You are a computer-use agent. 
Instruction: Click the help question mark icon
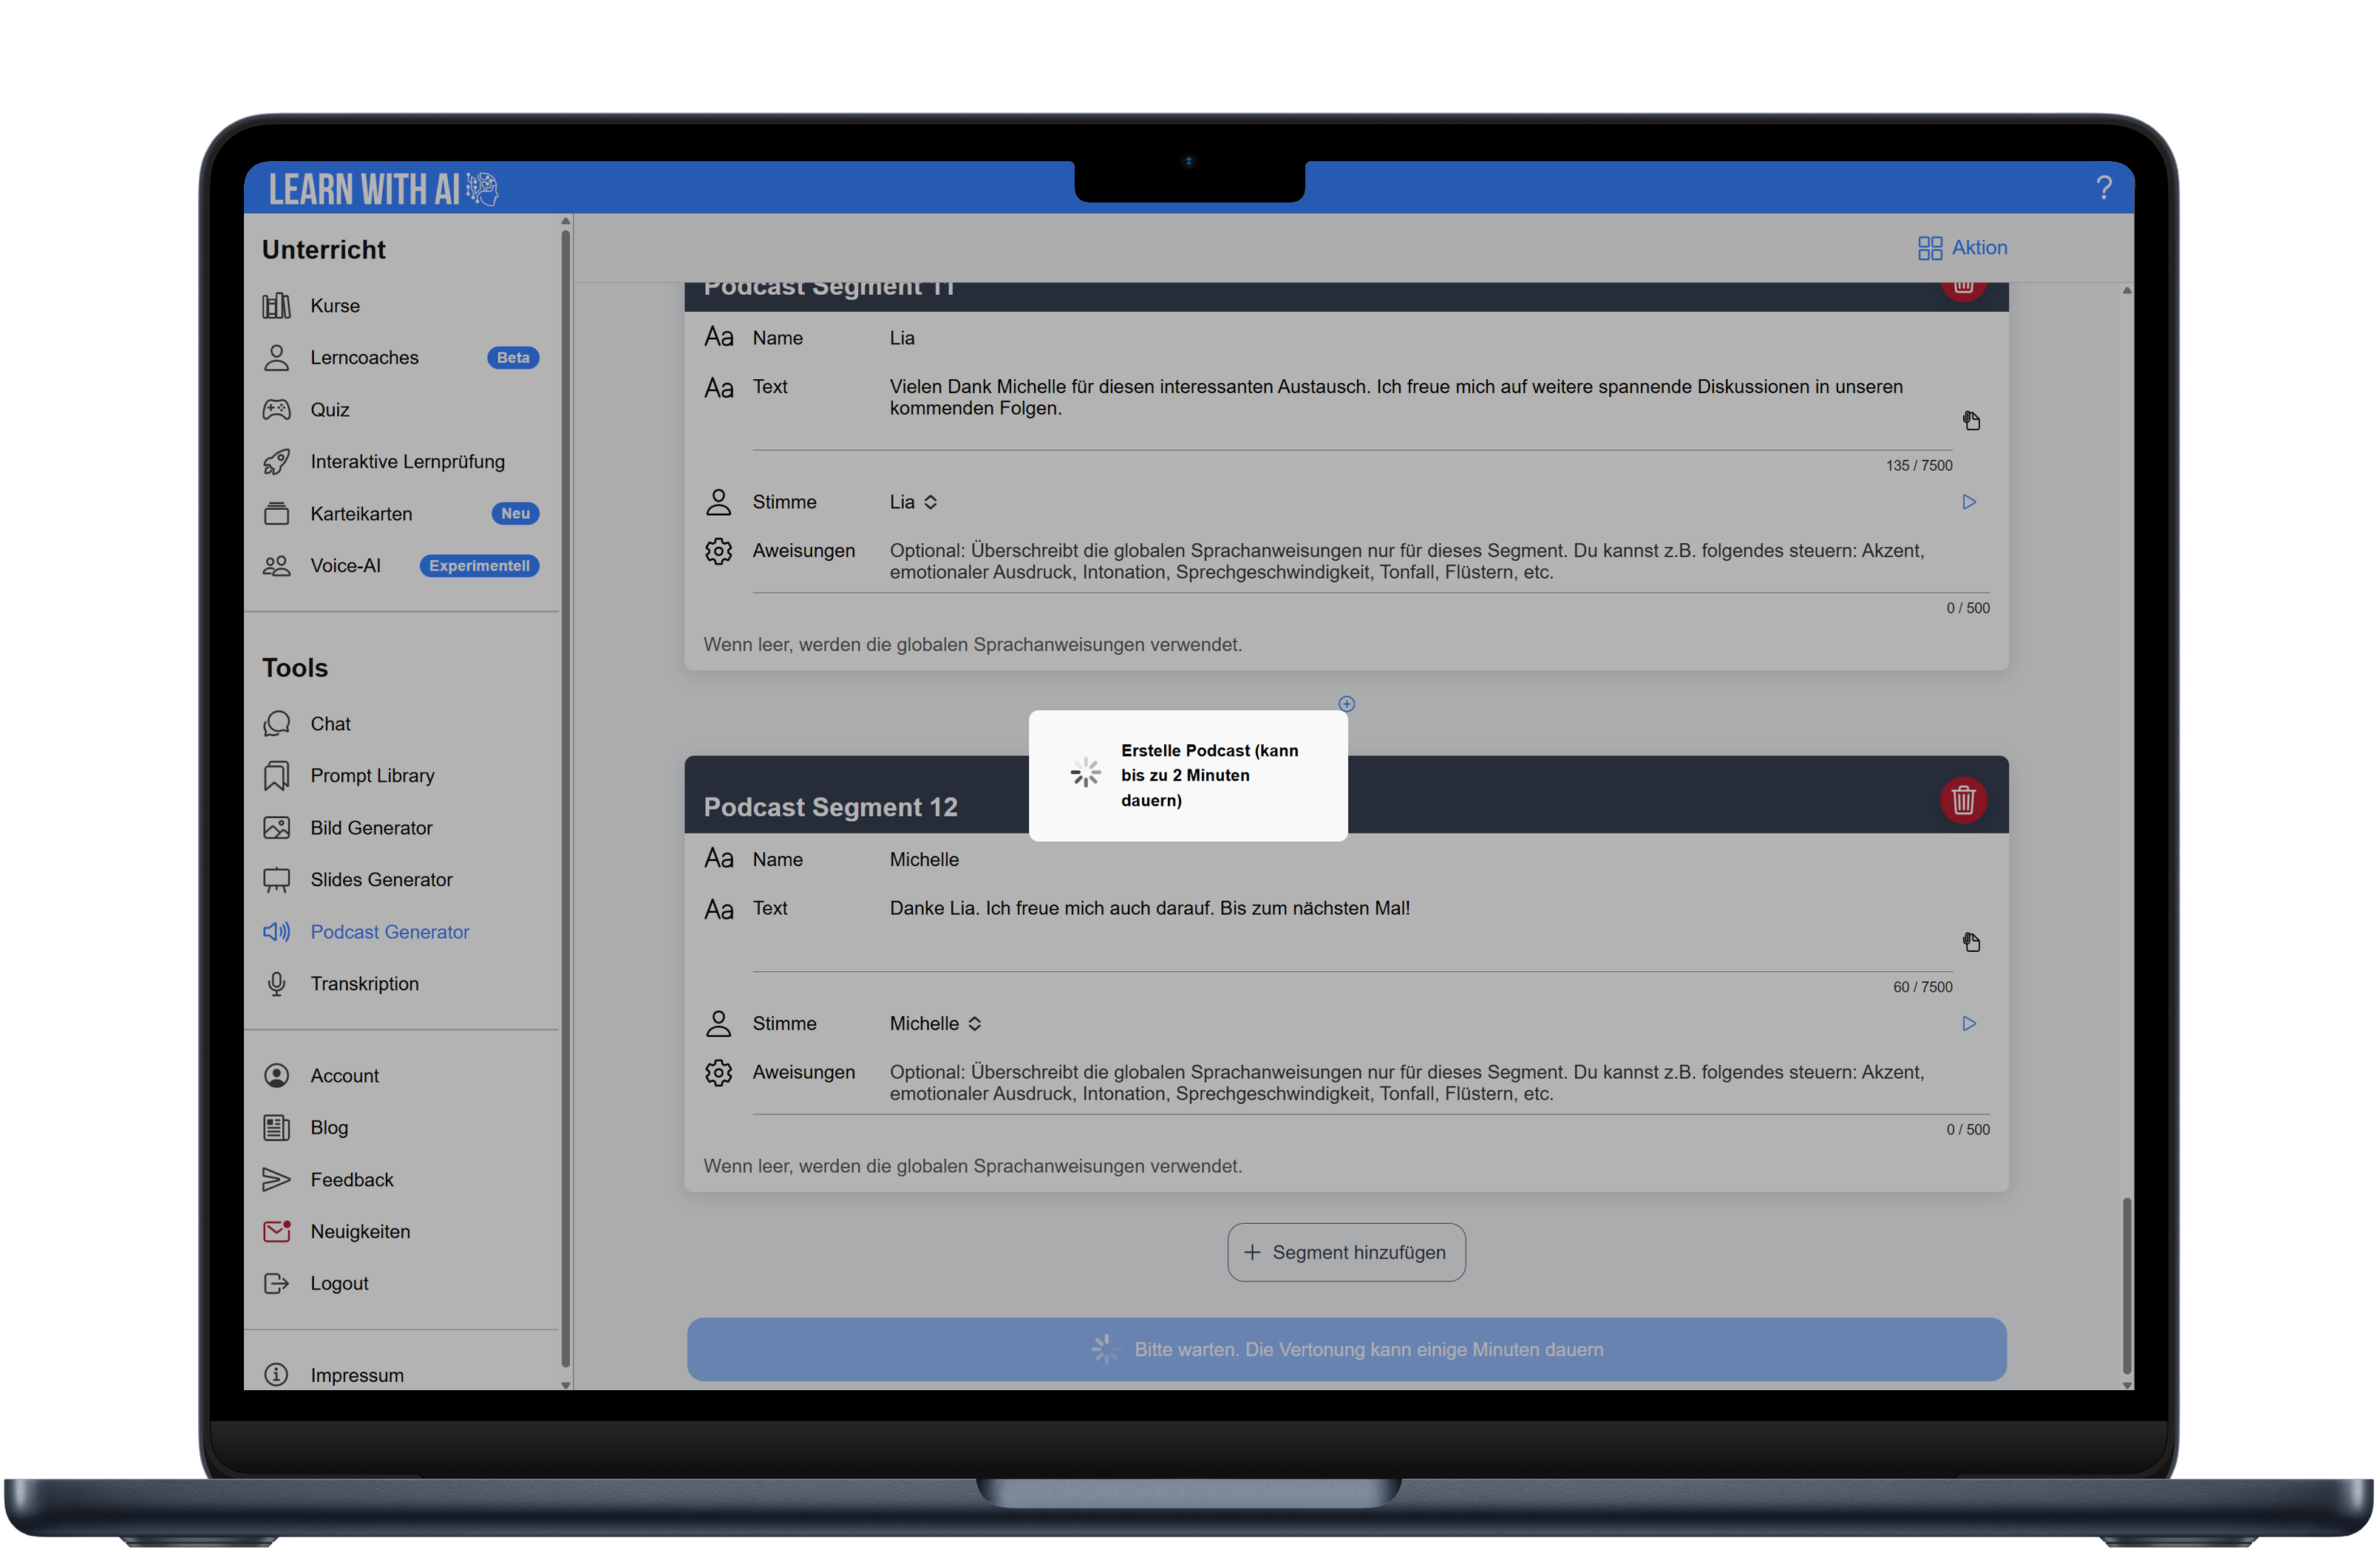[x=2103, y=187]
